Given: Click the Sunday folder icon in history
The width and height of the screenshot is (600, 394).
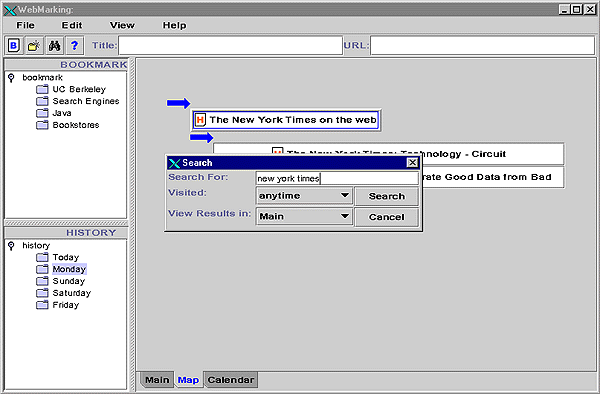Looking at the screenshot, I should click(42, 281).
